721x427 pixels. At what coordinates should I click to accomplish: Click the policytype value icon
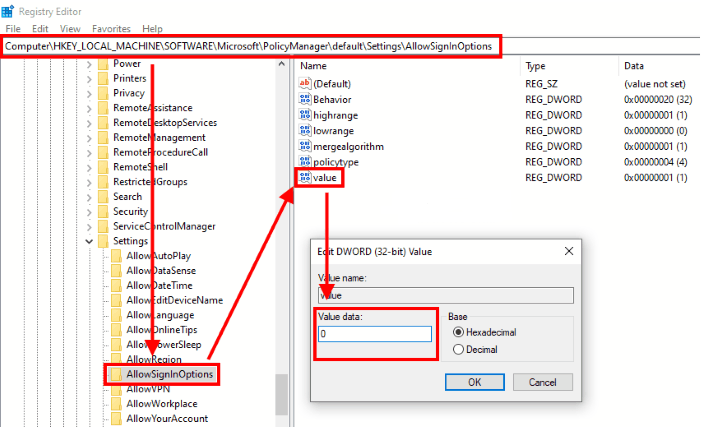[305, 161]
